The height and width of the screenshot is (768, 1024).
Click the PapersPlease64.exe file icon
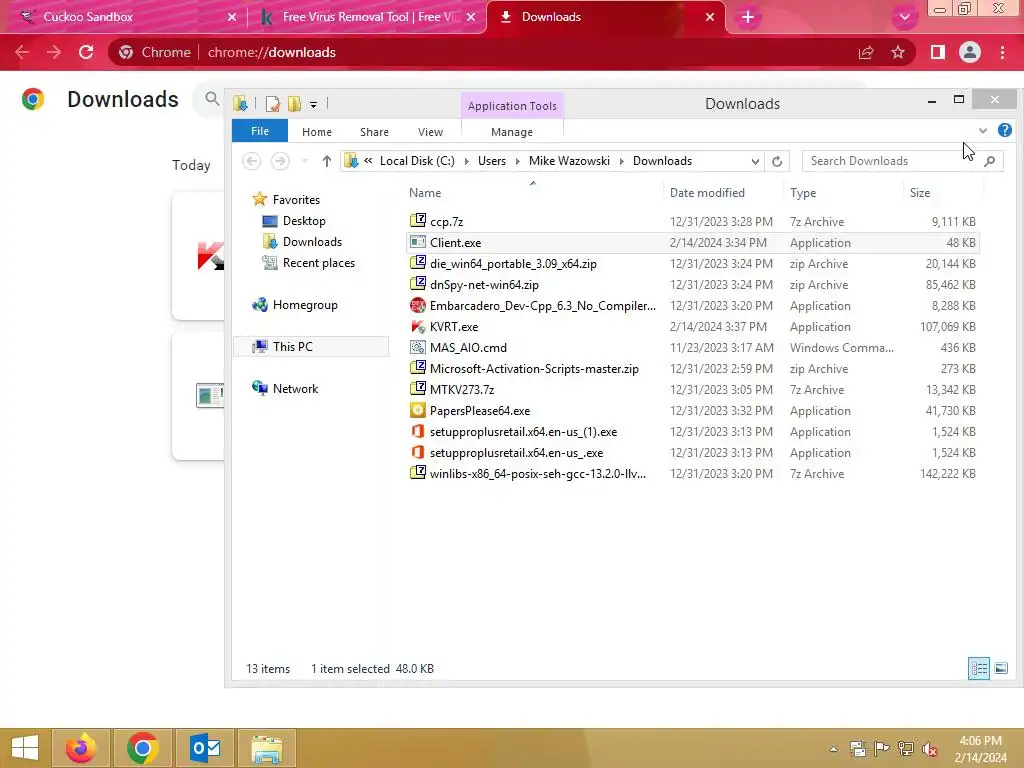click(x=418, y=410)
